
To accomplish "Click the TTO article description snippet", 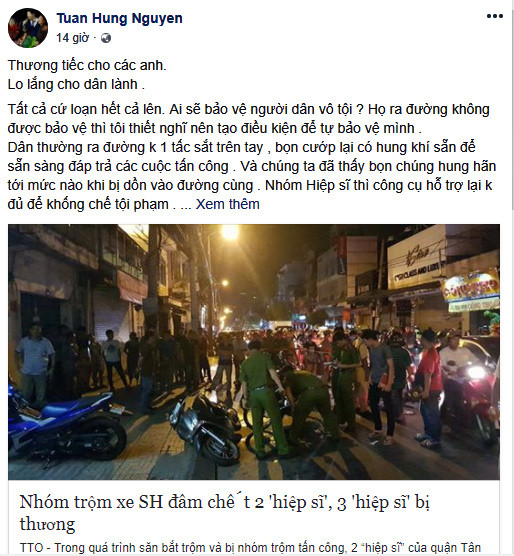I will (250, 547).
